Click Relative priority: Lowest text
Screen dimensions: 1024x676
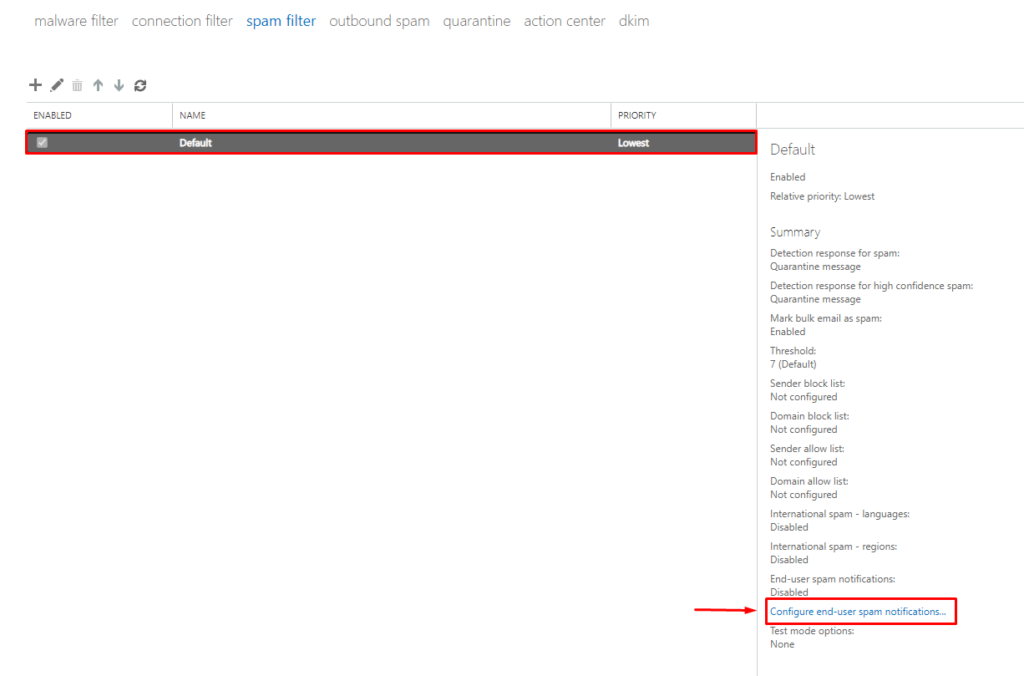822,197
